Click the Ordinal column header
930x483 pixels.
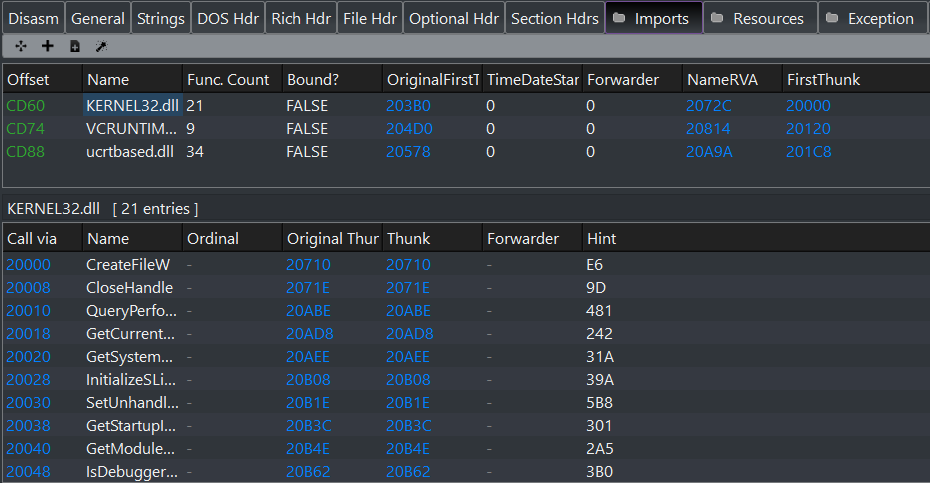point(232,239)
